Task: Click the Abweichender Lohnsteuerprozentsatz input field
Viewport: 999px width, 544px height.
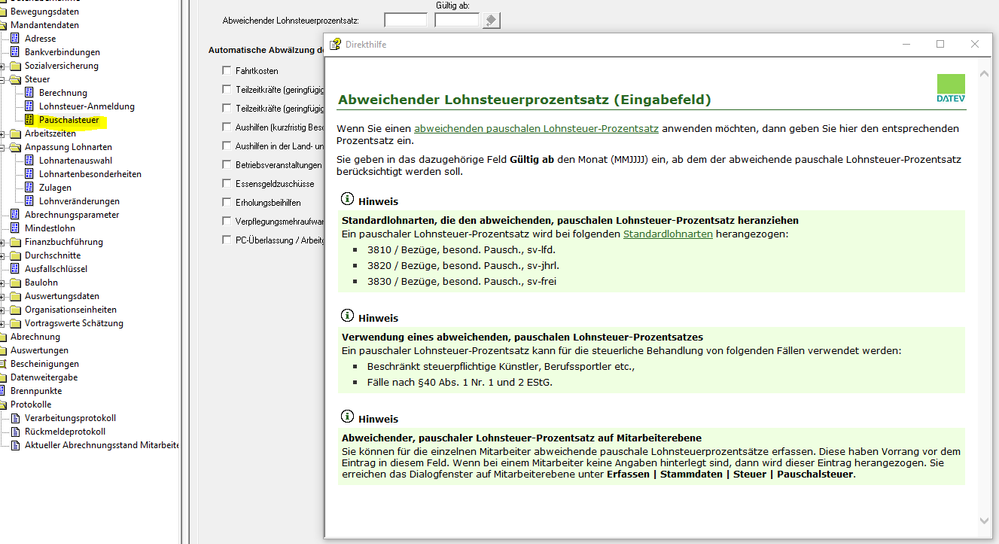Action: 405,20
